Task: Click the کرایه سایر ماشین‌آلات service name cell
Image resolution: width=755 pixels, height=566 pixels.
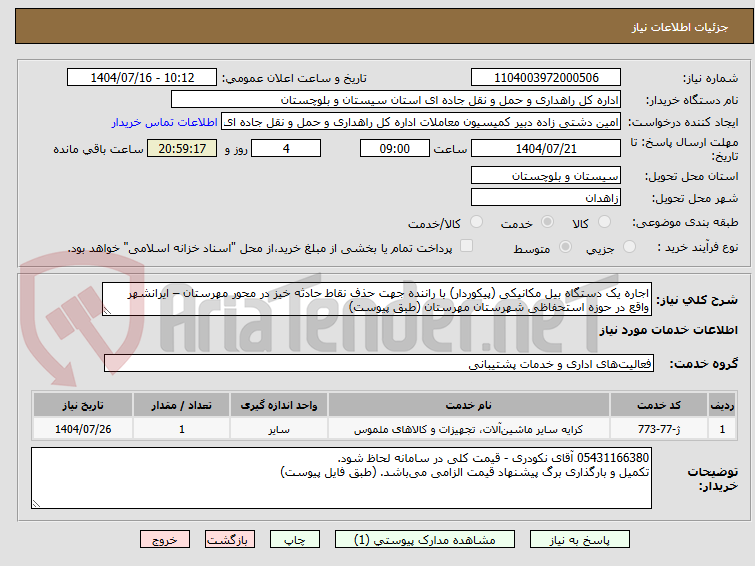Action: [469, 429]
